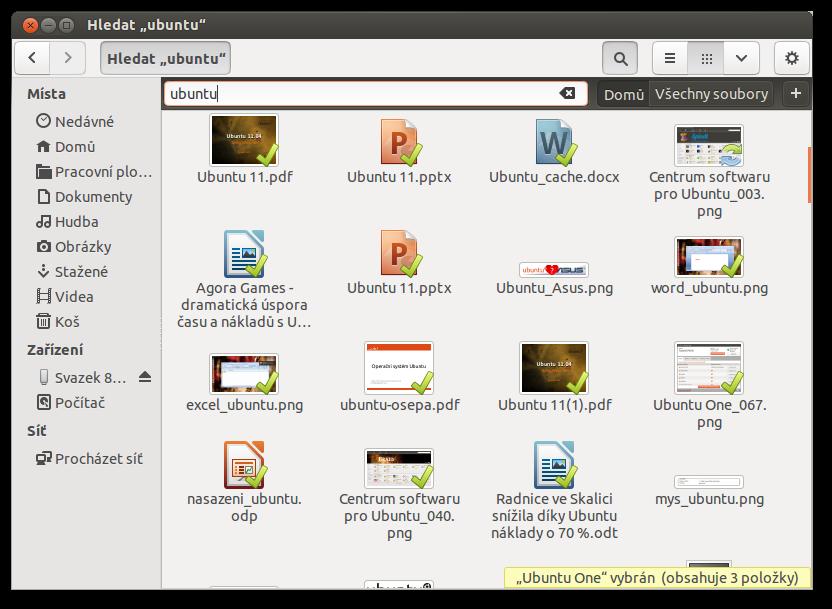832x609 pixels.
Task: Select the word_ubuntu.png image
Action: point(709,266)
